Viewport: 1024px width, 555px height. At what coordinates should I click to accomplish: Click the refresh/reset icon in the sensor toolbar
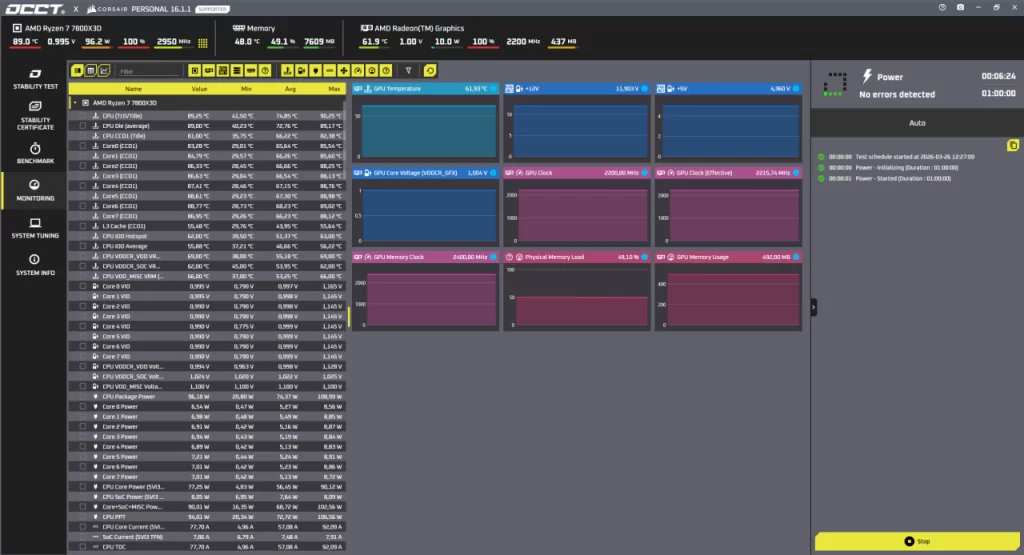pos(430,71)
